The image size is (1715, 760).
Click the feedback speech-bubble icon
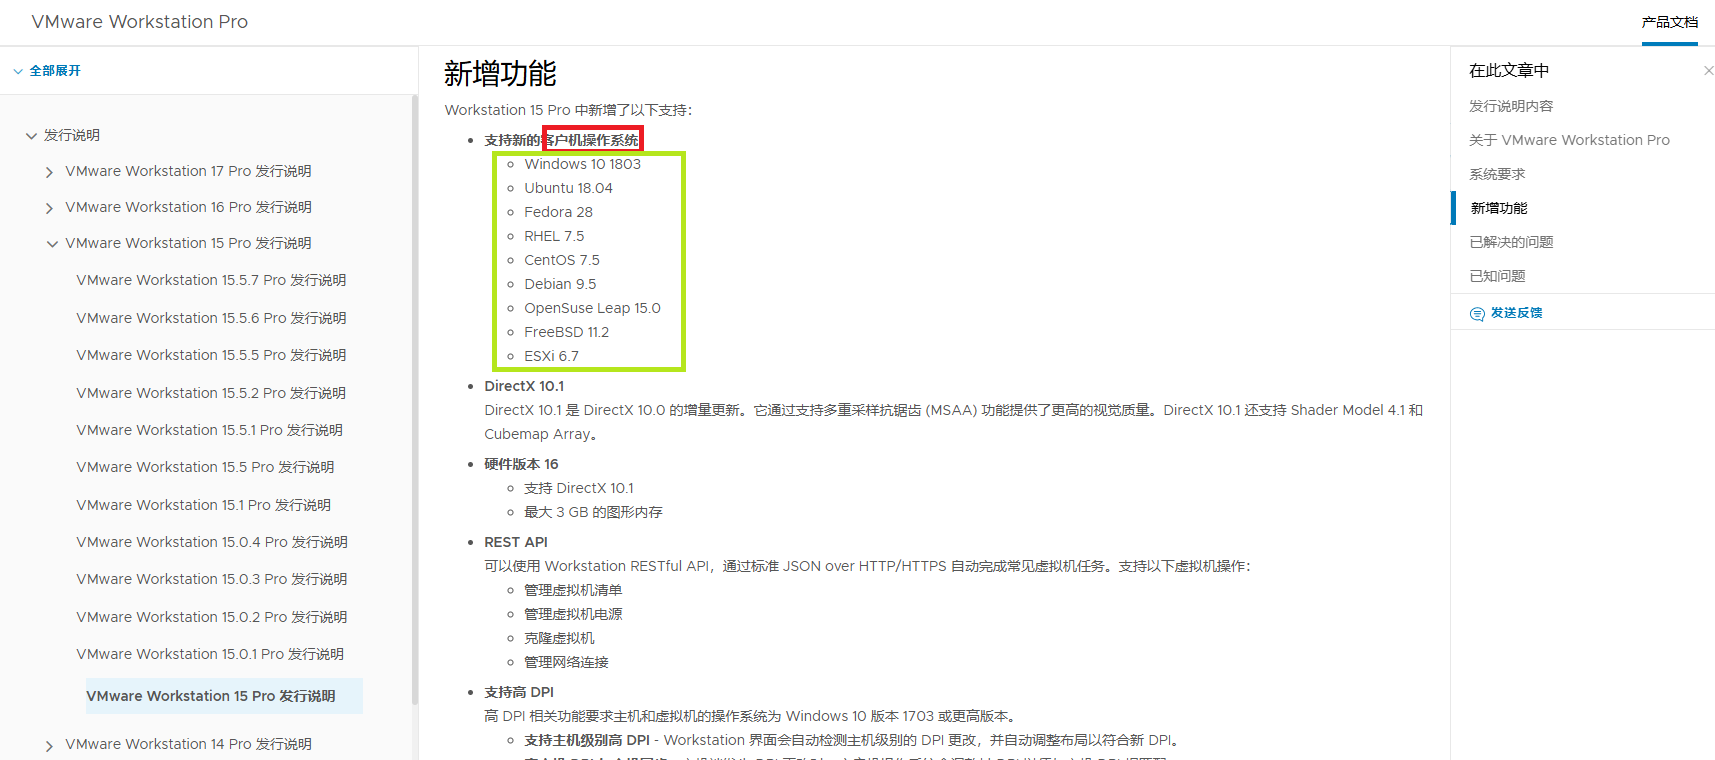[1477, 313]
